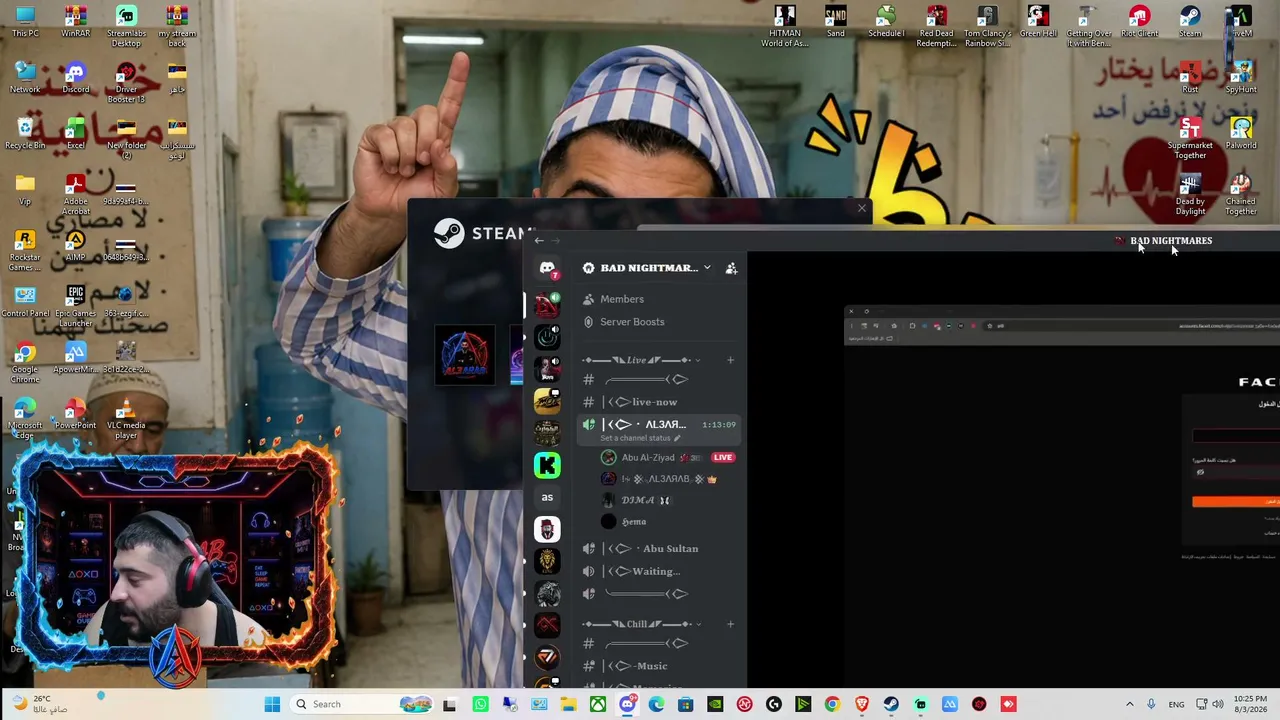Select the Epic Games Launcher shortcut
The image size is (1280, 720).
[x=75, y=306]
